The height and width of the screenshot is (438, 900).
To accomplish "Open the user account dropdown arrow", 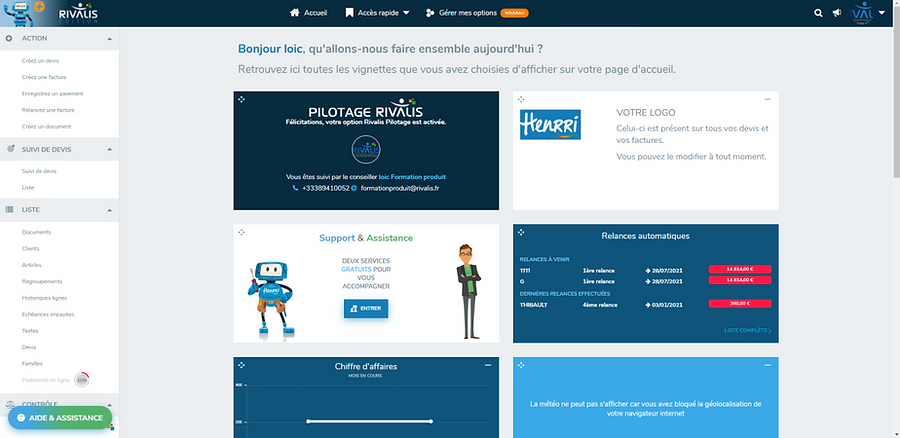I will [x=882, y=13].
